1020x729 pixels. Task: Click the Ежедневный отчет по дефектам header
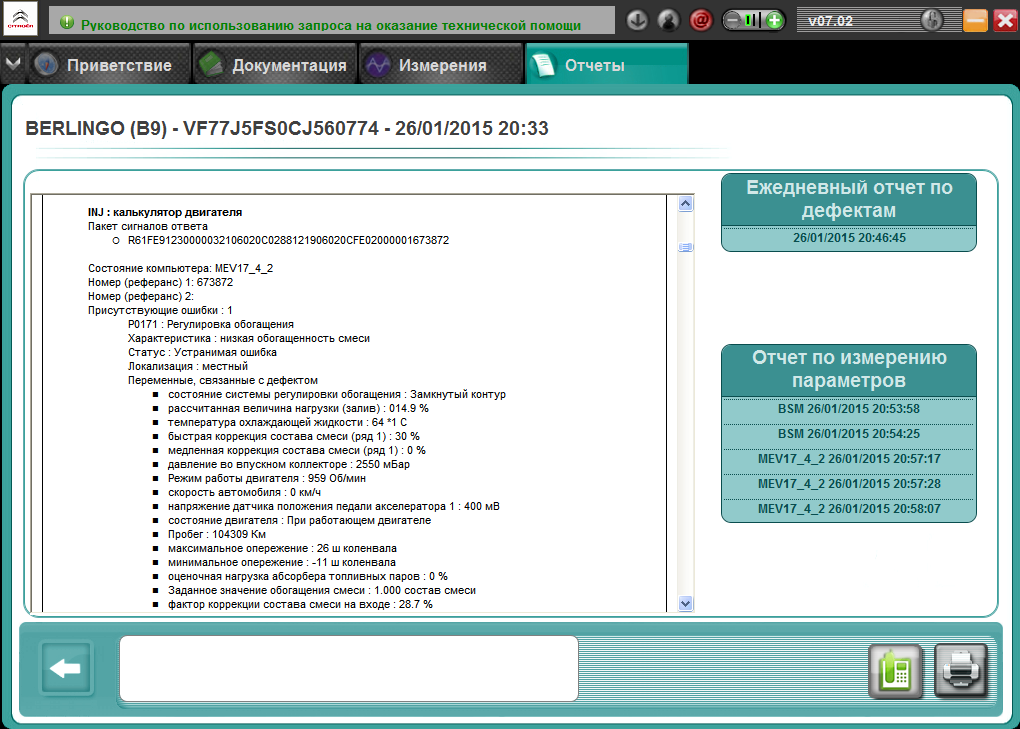[849, 199]
